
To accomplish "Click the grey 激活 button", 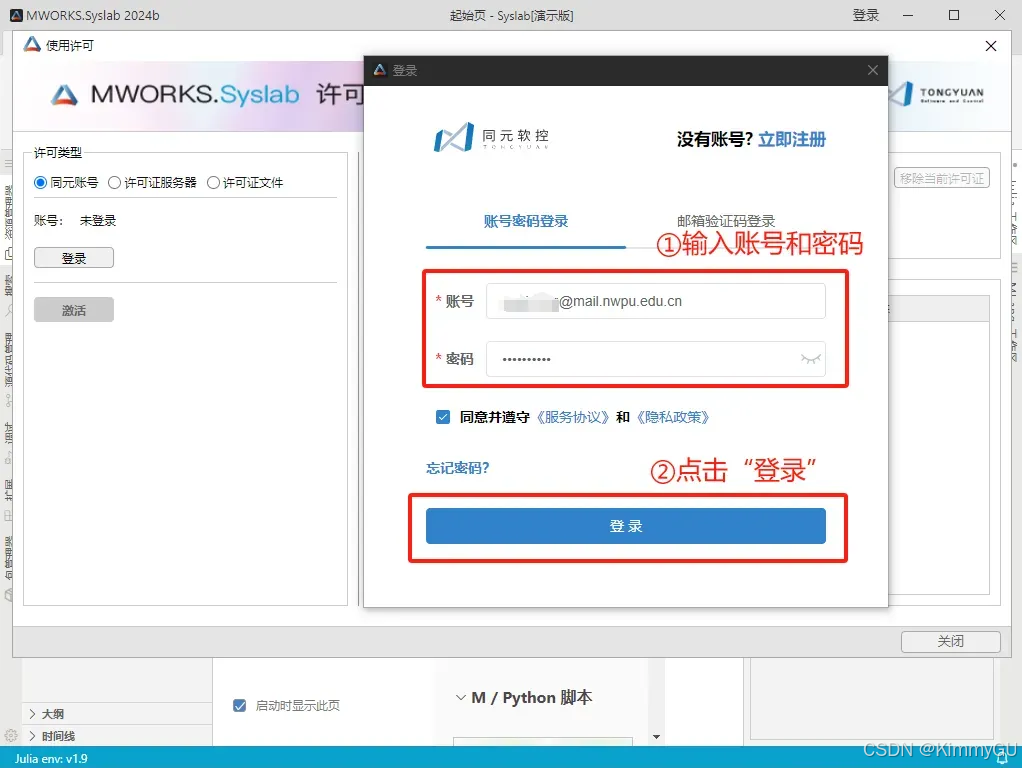I will coord(74,310).
